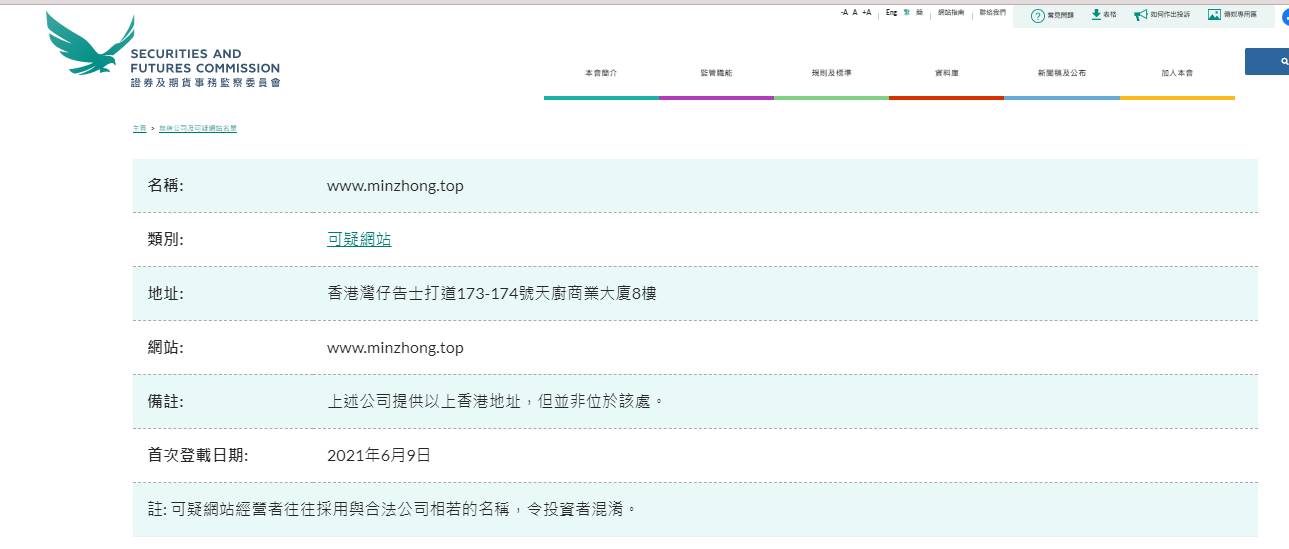
Task: Expand the 監管職能 navigation menu
Action: pos(716,74)
